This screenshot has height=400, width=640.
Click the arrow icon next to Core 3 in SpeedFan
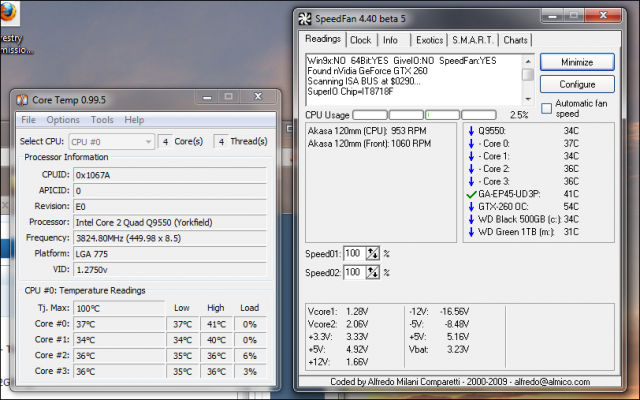point(471,182)
